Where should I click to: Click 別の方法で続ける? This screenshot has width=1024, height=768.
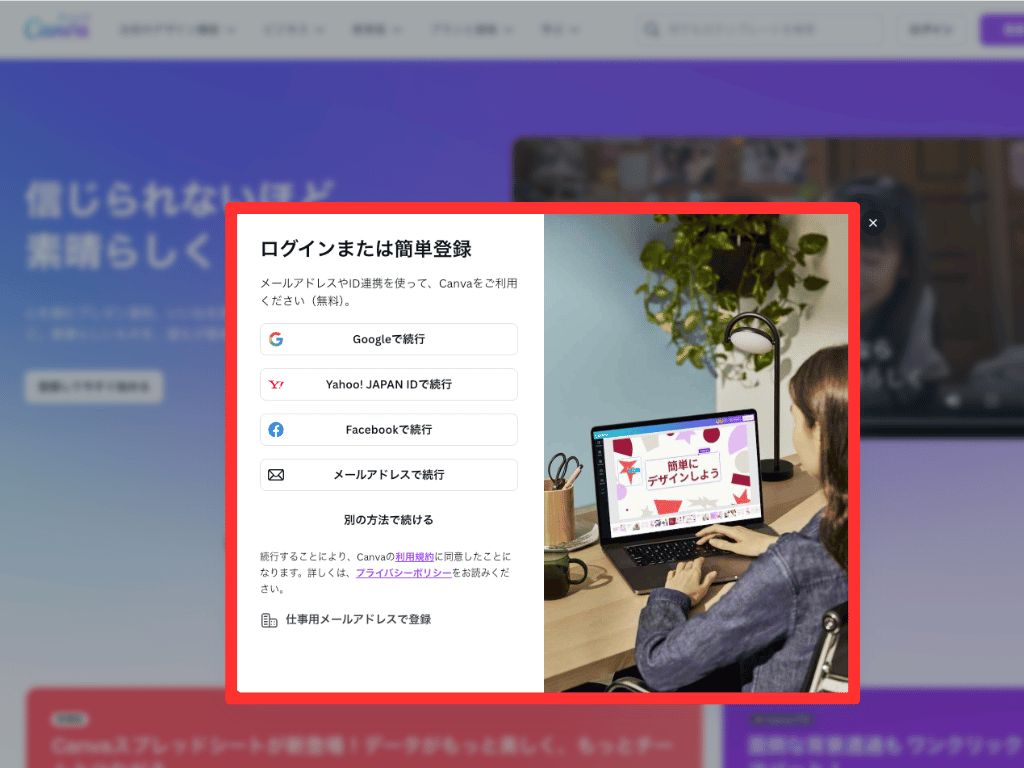click(x=389, y=520)
